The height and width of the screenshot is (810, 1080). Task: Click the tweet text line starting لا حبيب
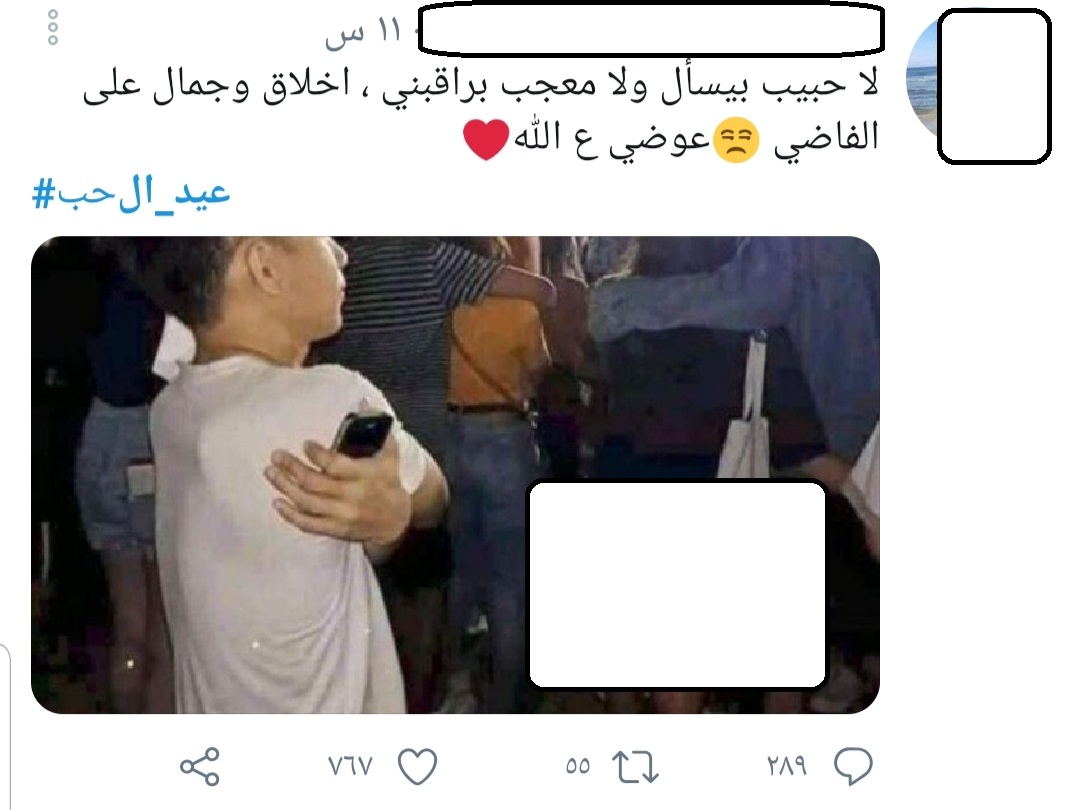tap(481, 86)
